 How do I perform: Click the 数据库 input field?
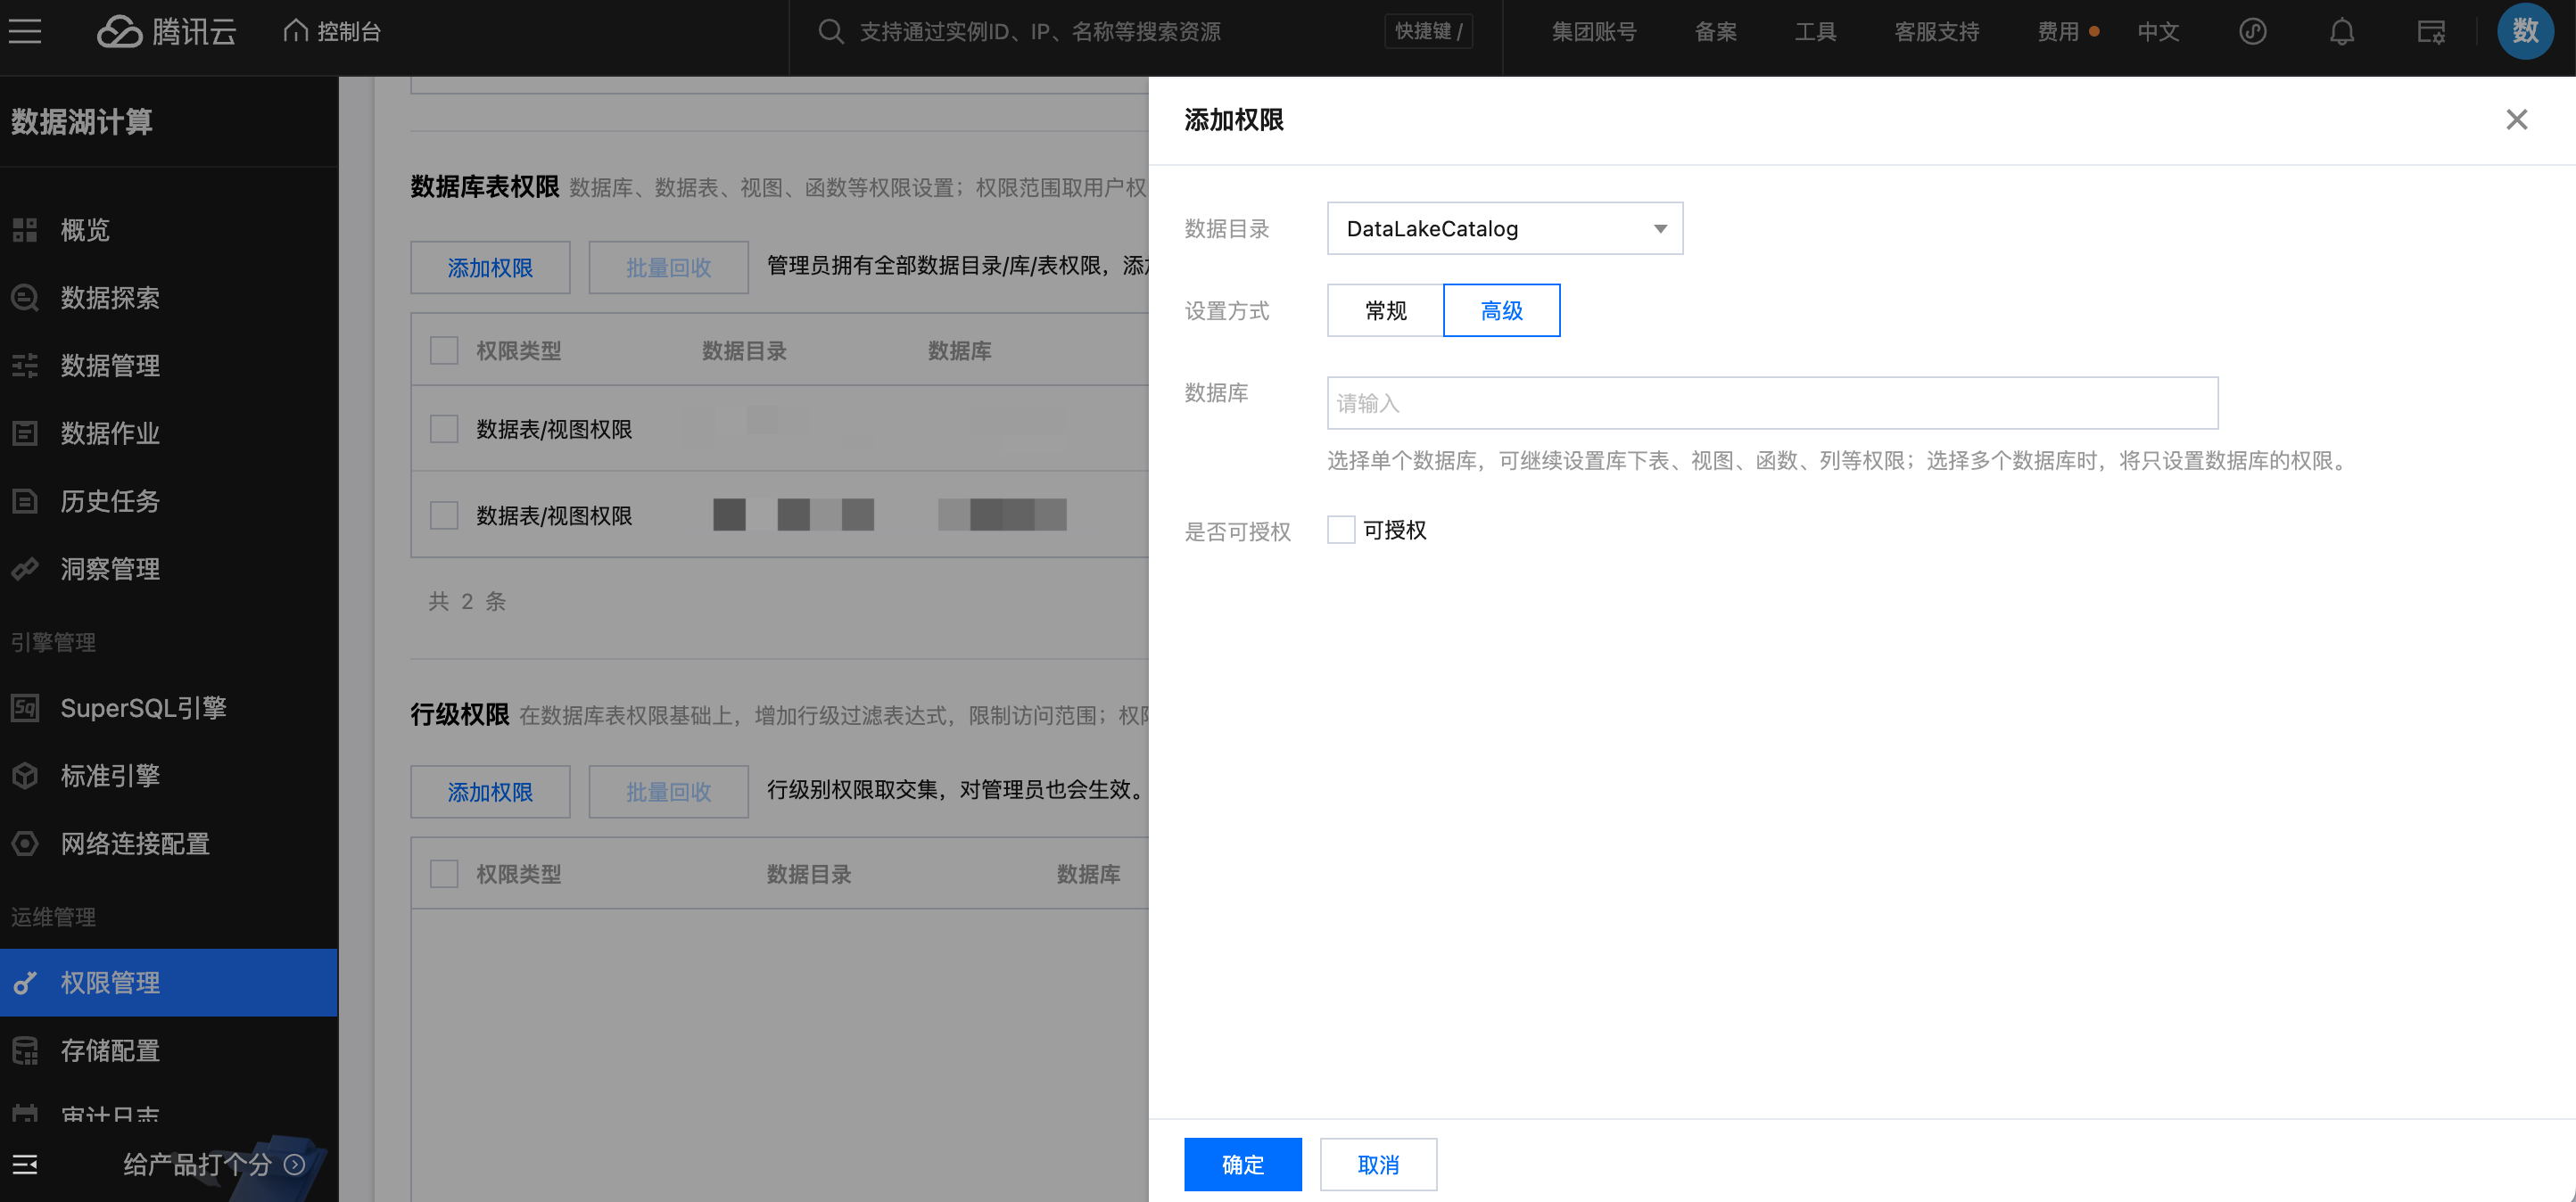[1771, 403]
